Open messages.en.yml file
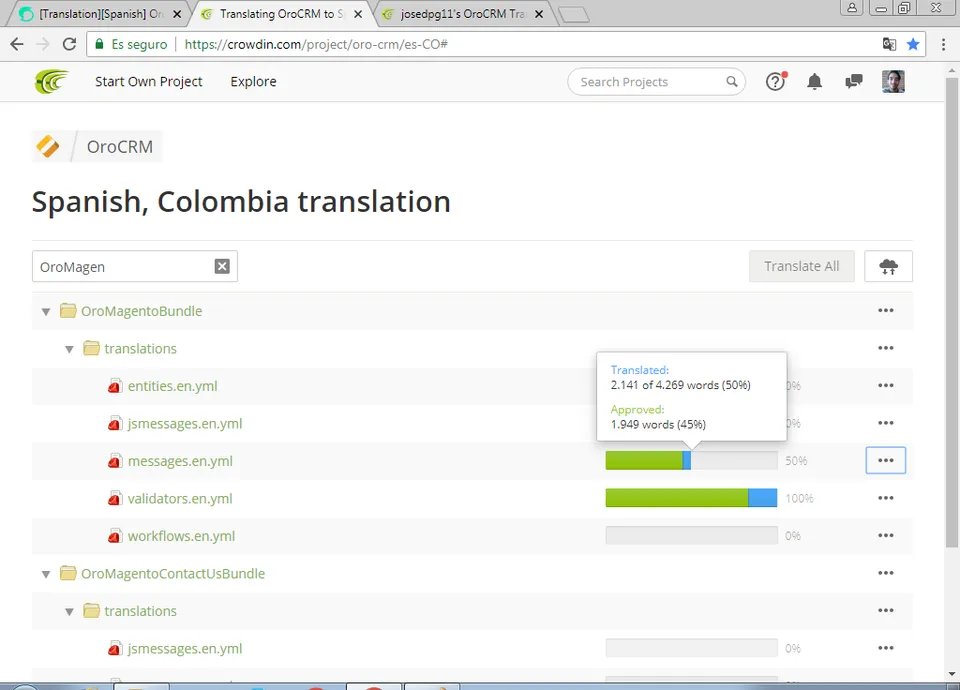The width and height of the screenshot is (960, 690). (x=180, y=461)
